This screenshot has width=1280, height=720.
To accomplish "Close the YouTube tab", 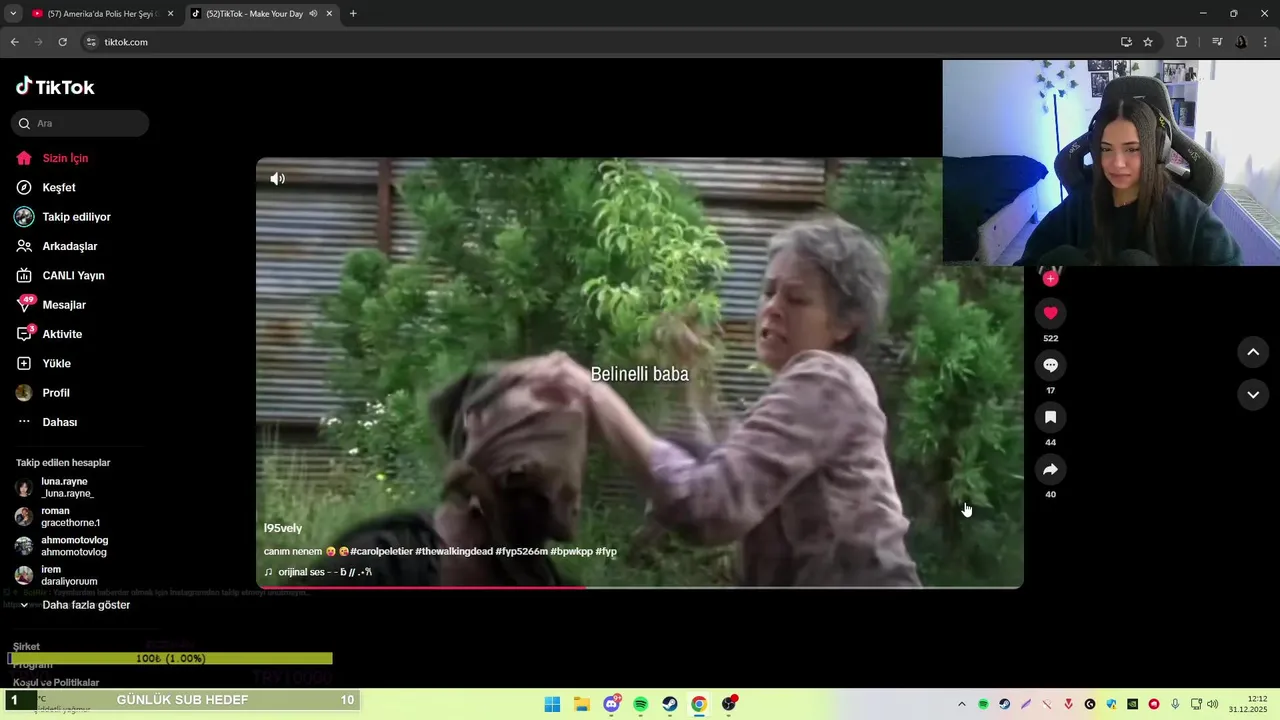I will coord(170,14).
